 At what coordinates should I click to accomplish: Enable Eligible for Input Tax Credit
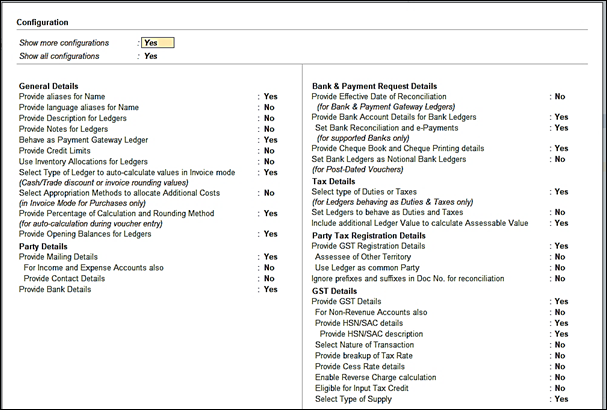tap(560, 388)
